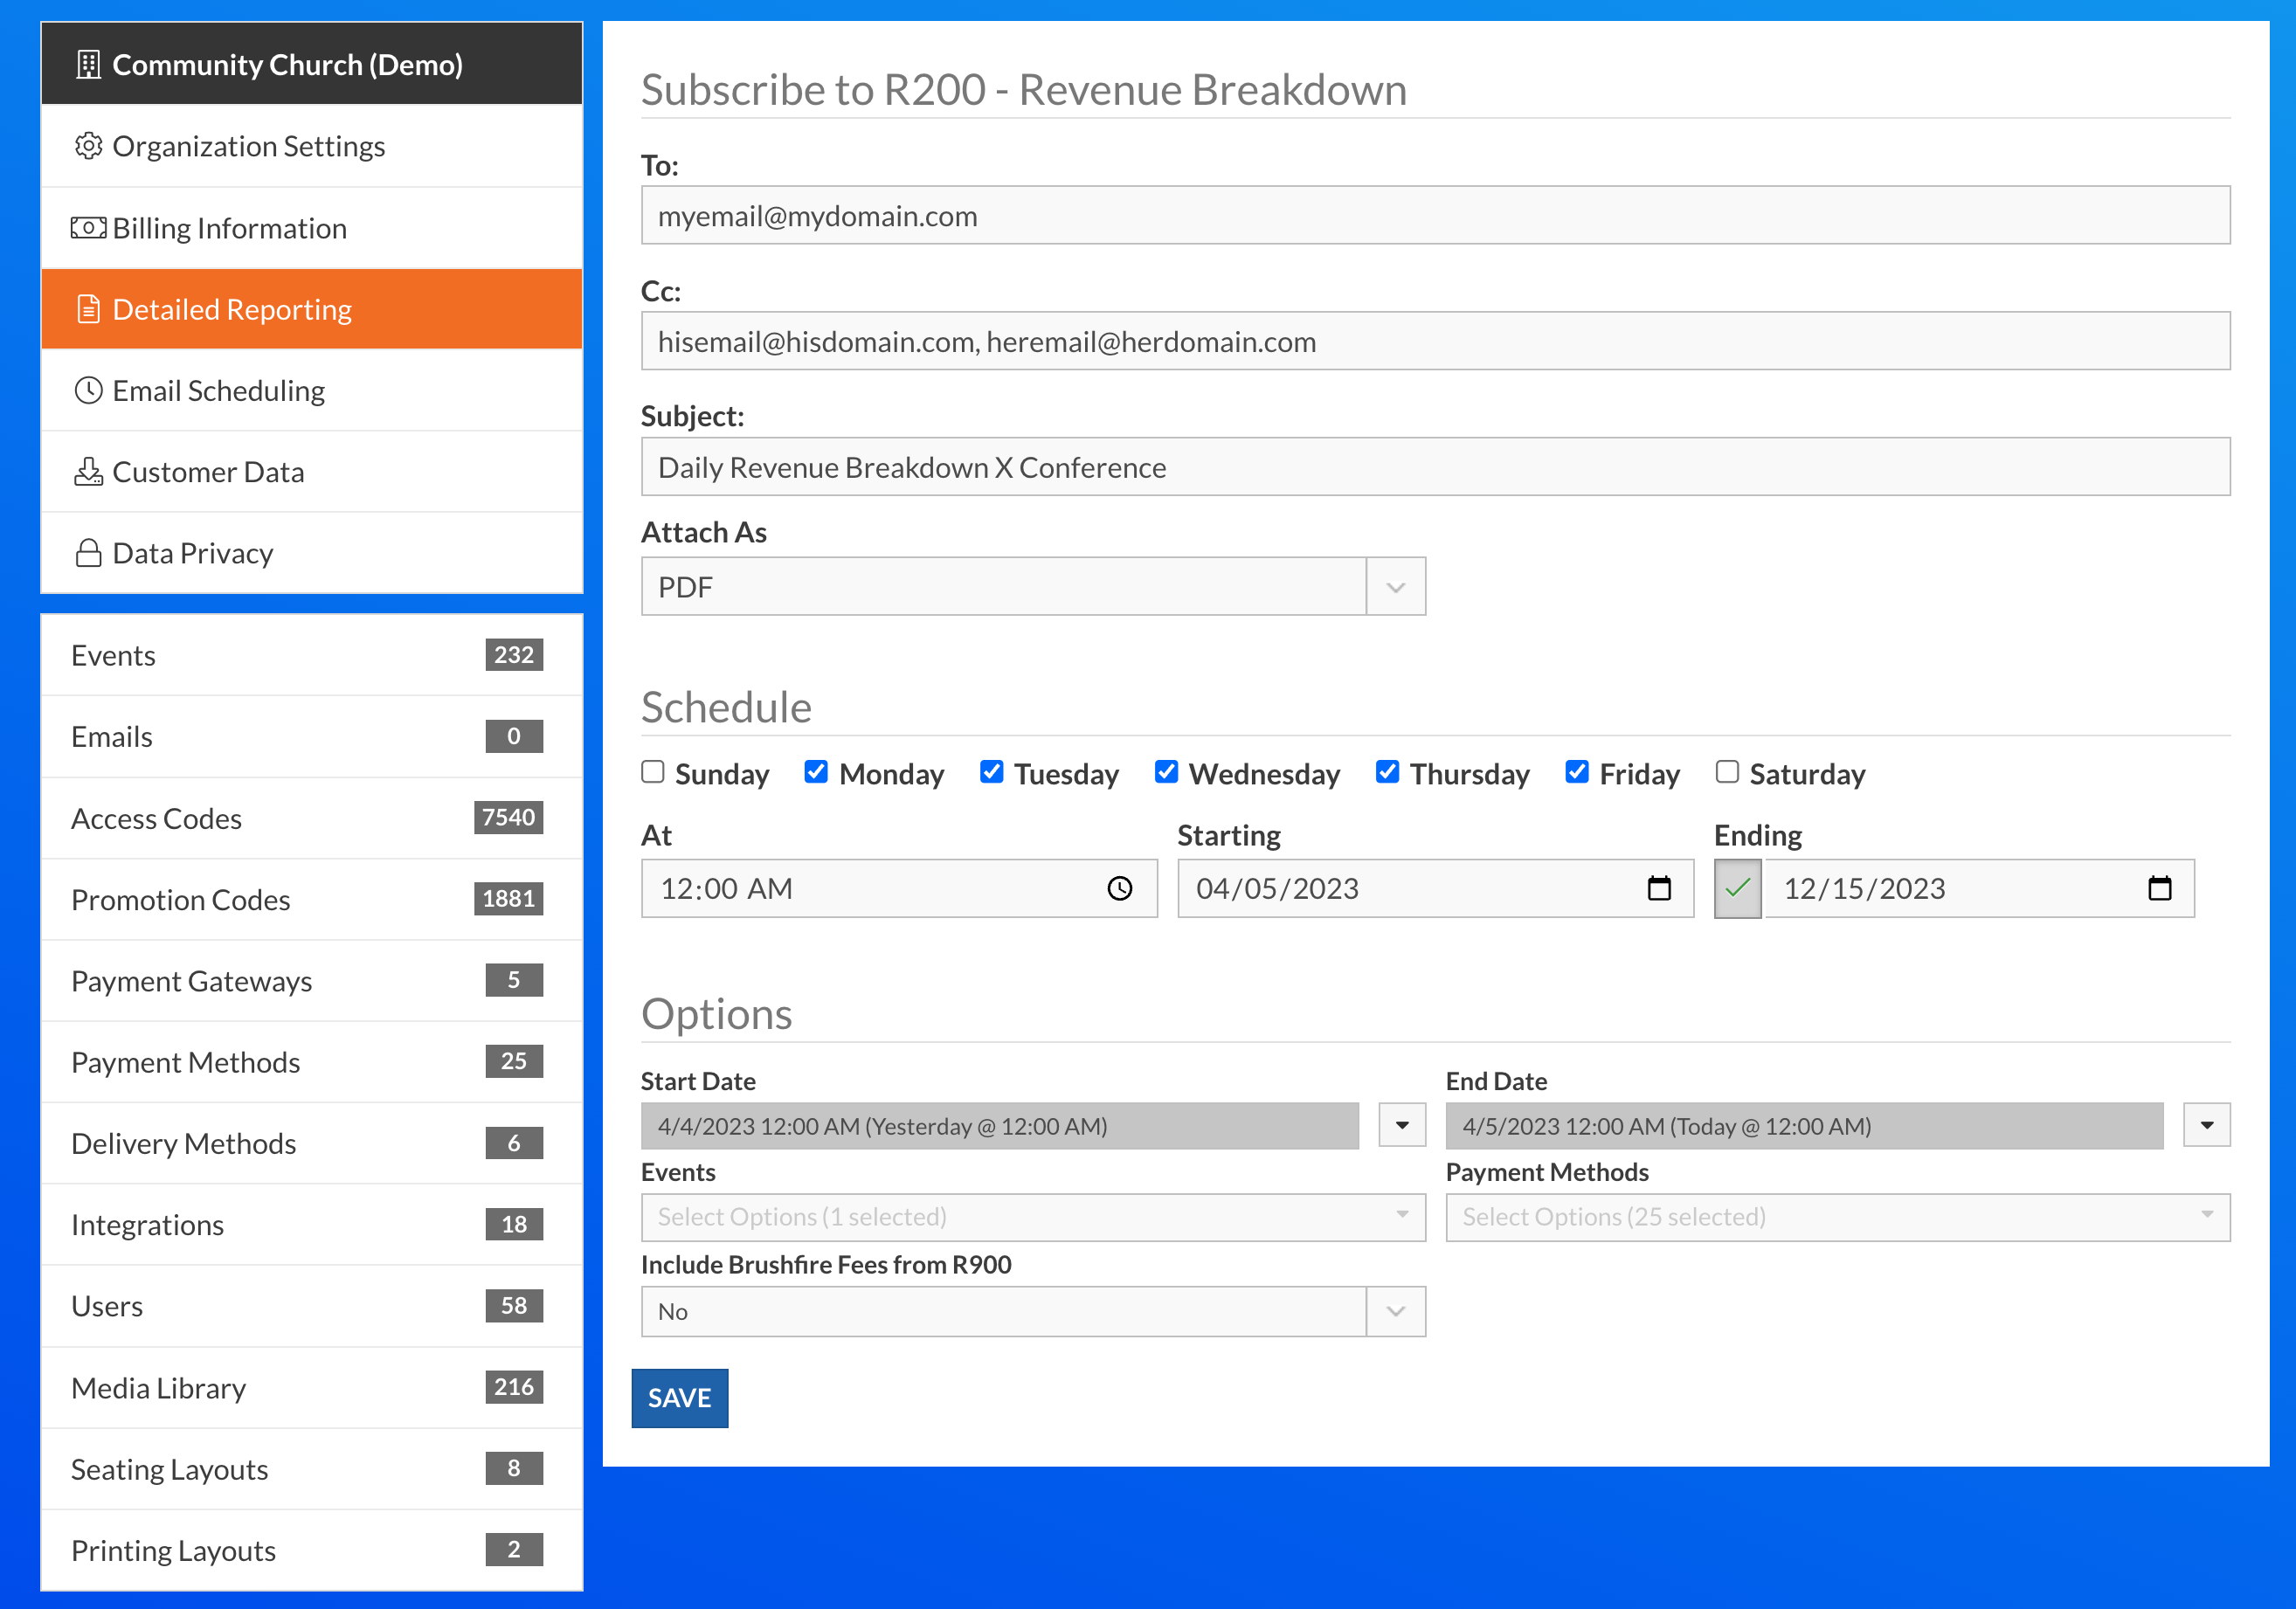Open Payment Methods sidebar link

point(312,1062)
